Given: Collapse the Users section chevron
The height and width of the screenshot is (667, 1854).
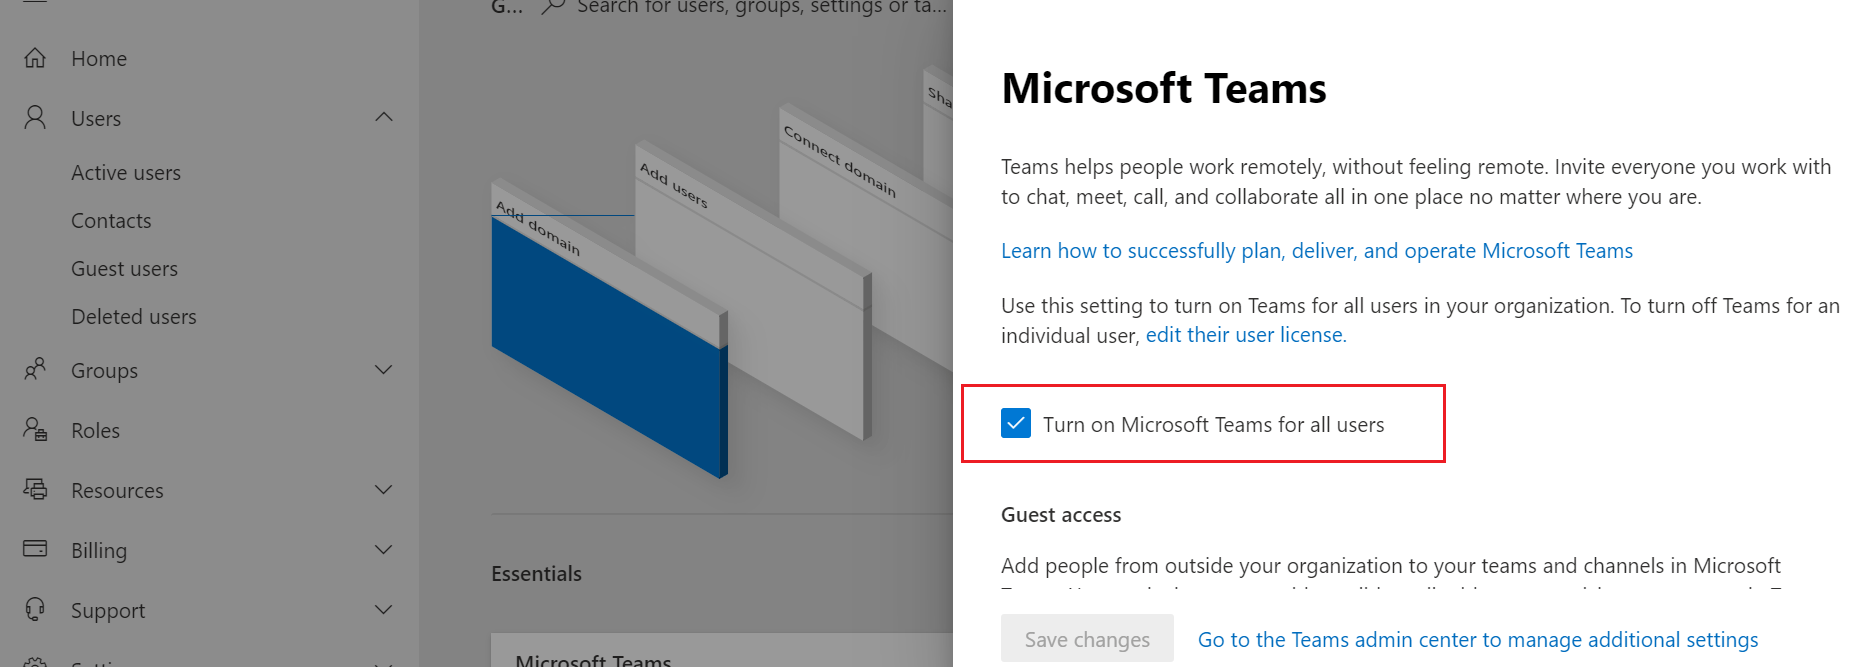Looking at the screenshot, I should (383, 118).
